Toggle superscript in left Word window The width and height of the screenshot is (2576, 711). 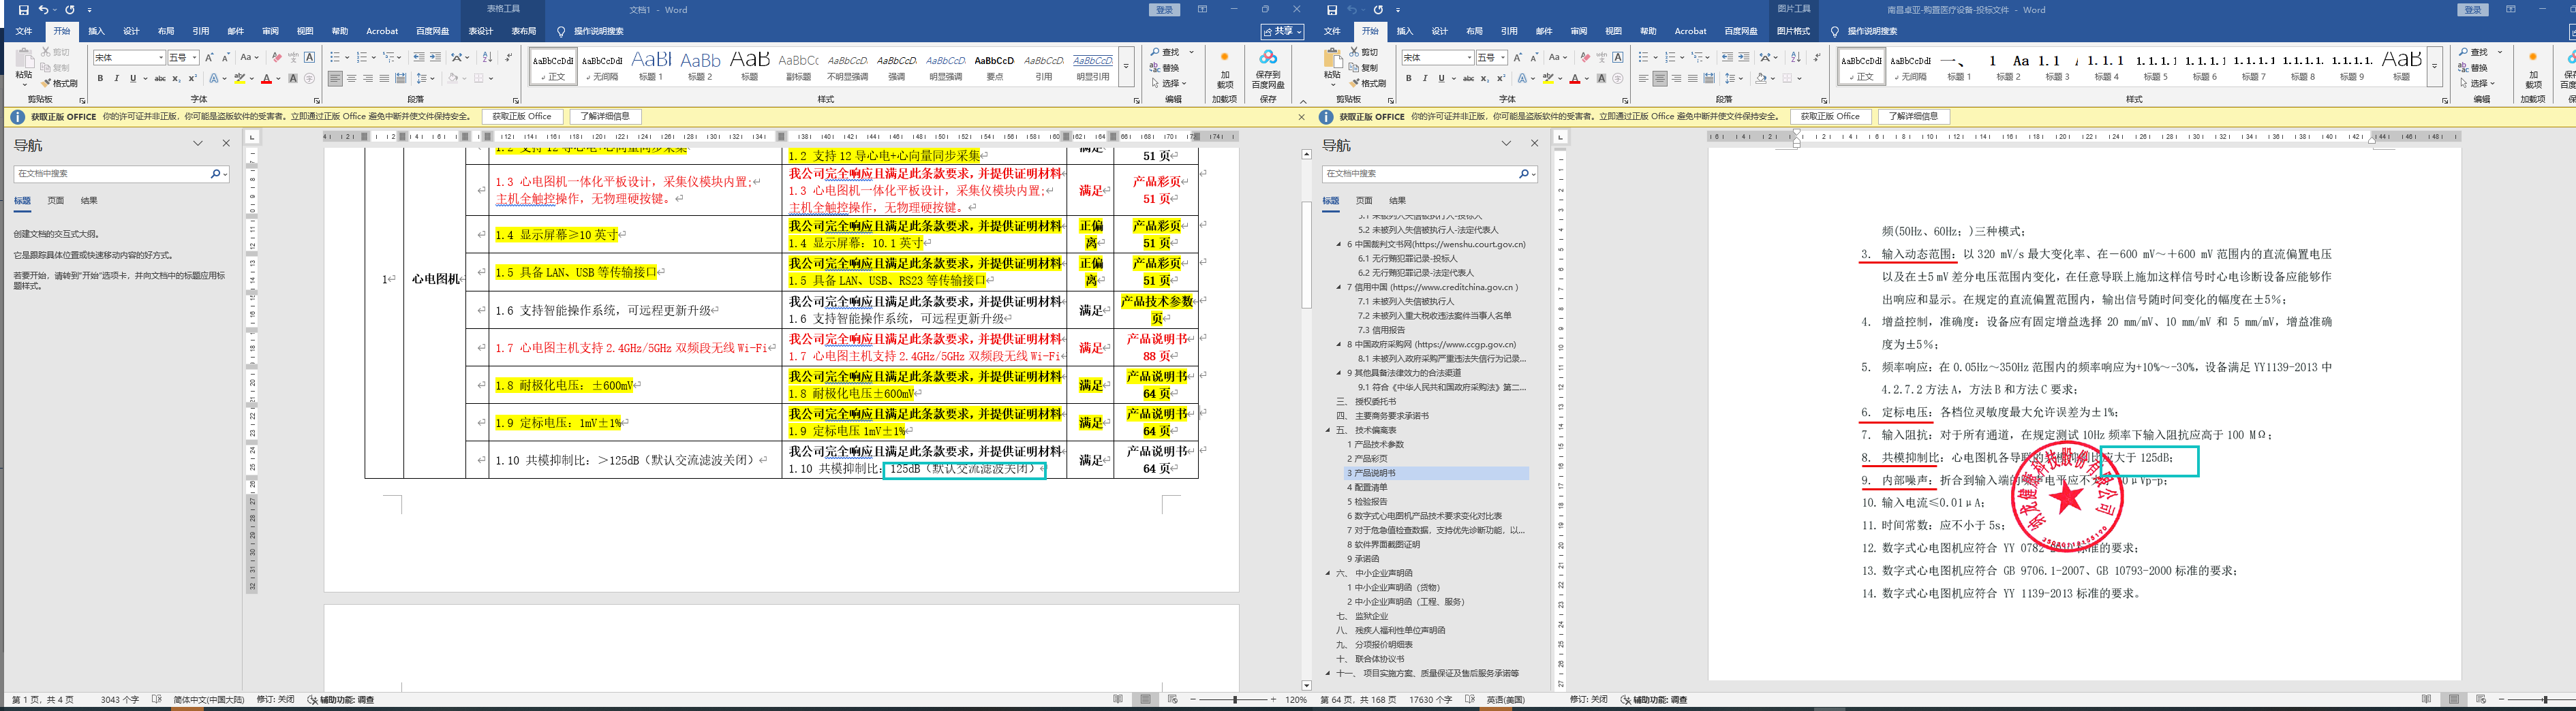point(193,78)
